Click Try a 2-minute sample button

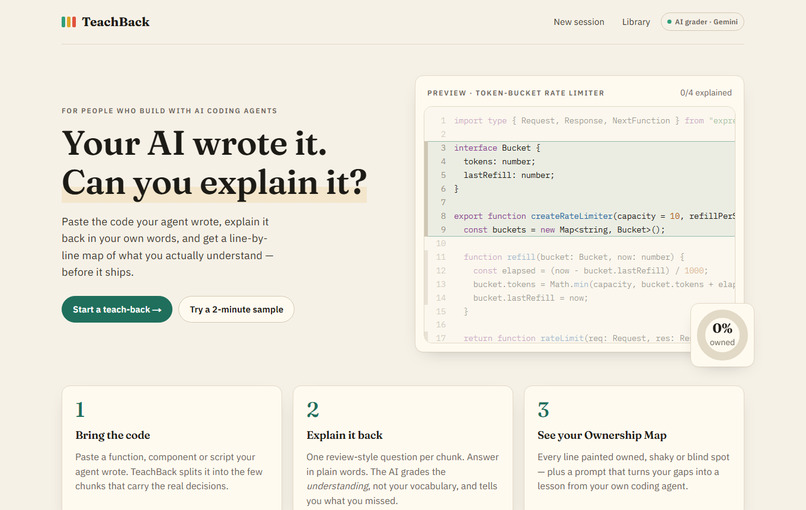coord(236,309)
